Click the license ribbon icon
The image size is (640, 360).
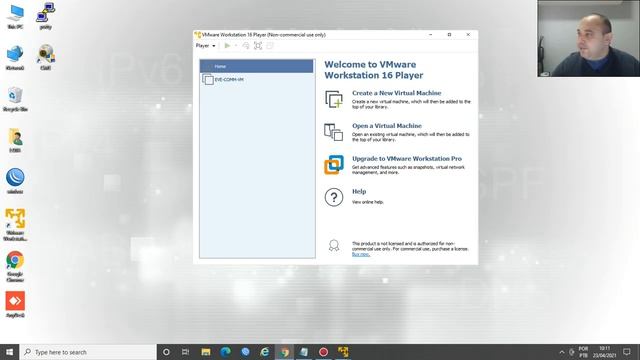(x=334, y=245)
